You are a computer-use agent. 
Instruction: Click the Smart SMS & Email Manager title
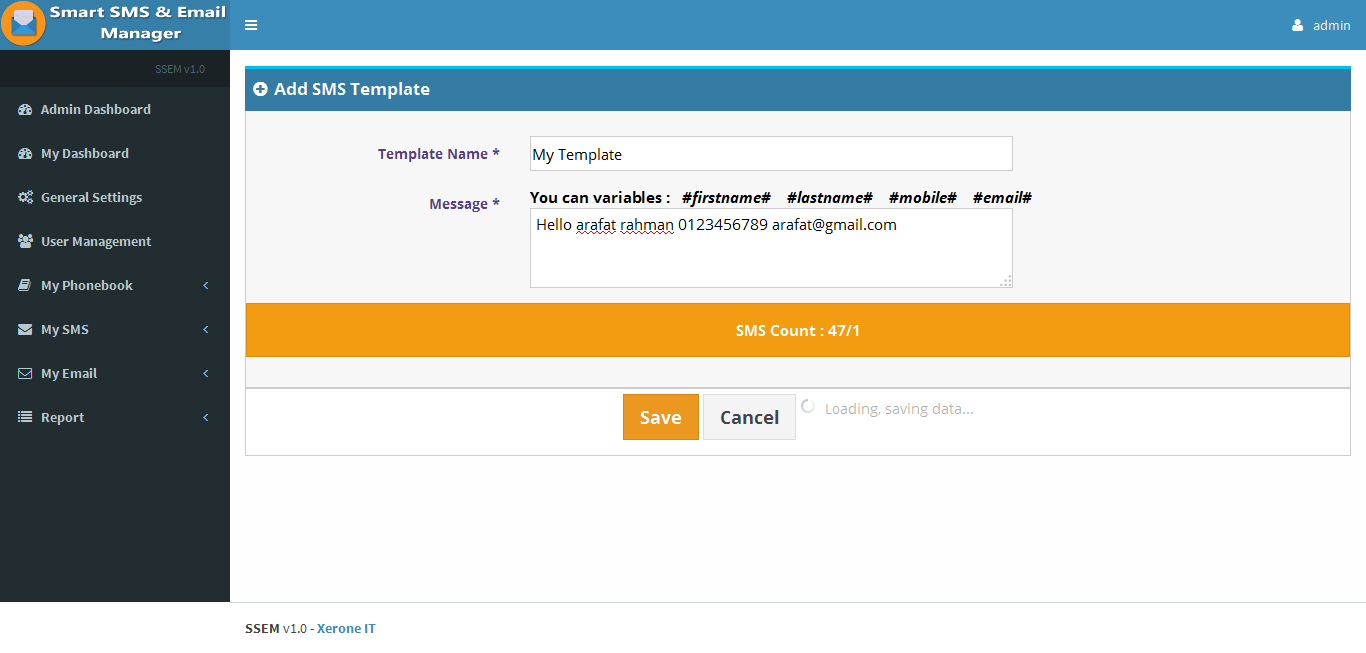pyautogui.click(x=139, y=23)
